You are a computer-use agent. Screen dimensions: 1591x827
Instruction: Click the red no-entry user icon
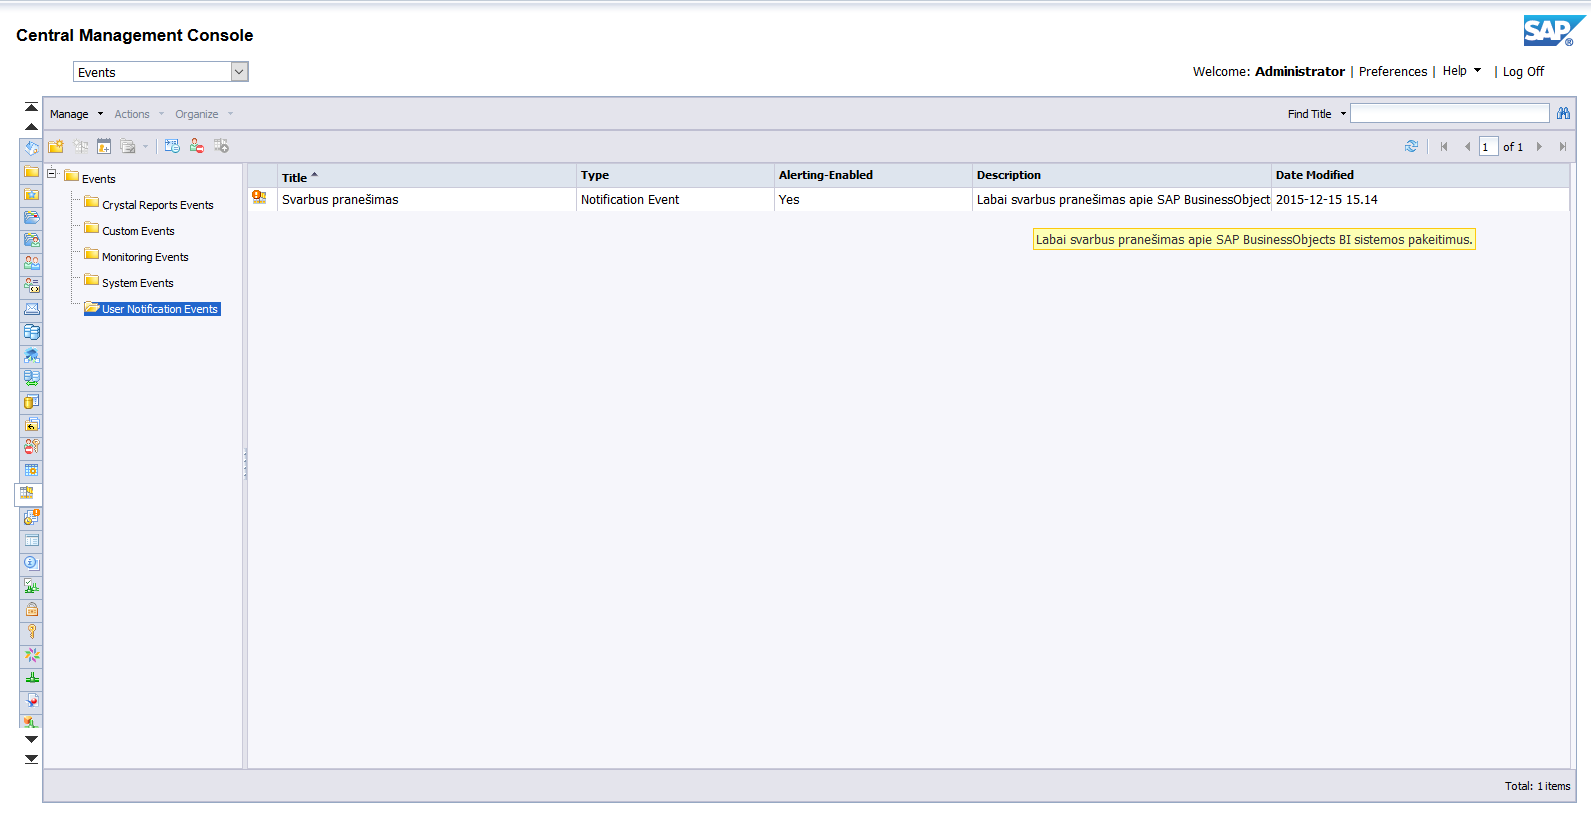tap(197, 147)
